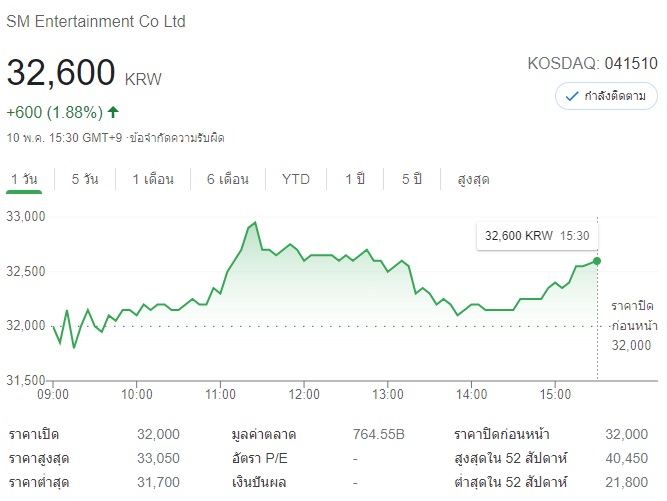Click the 09:00 x-axis label
This screenshot has height=501, width=667.
53,394
